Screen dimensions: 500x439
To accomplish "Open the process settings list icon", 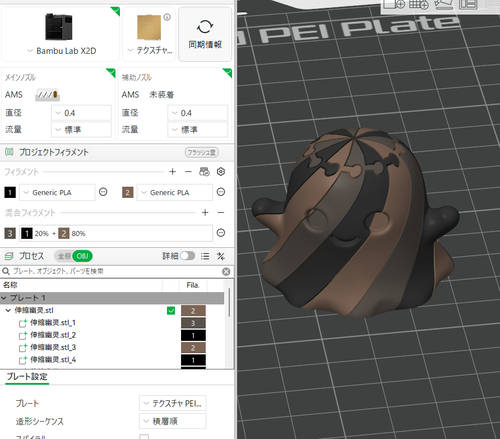I will click(205, 256).
